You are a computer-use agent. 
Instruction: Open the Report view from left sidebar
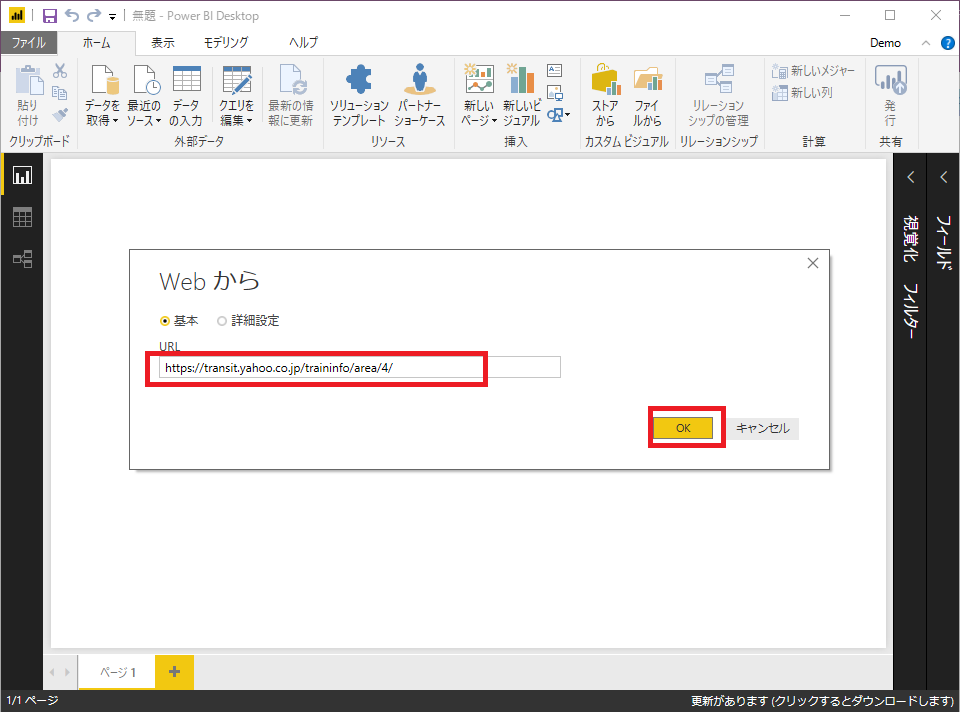pos(23,176)
